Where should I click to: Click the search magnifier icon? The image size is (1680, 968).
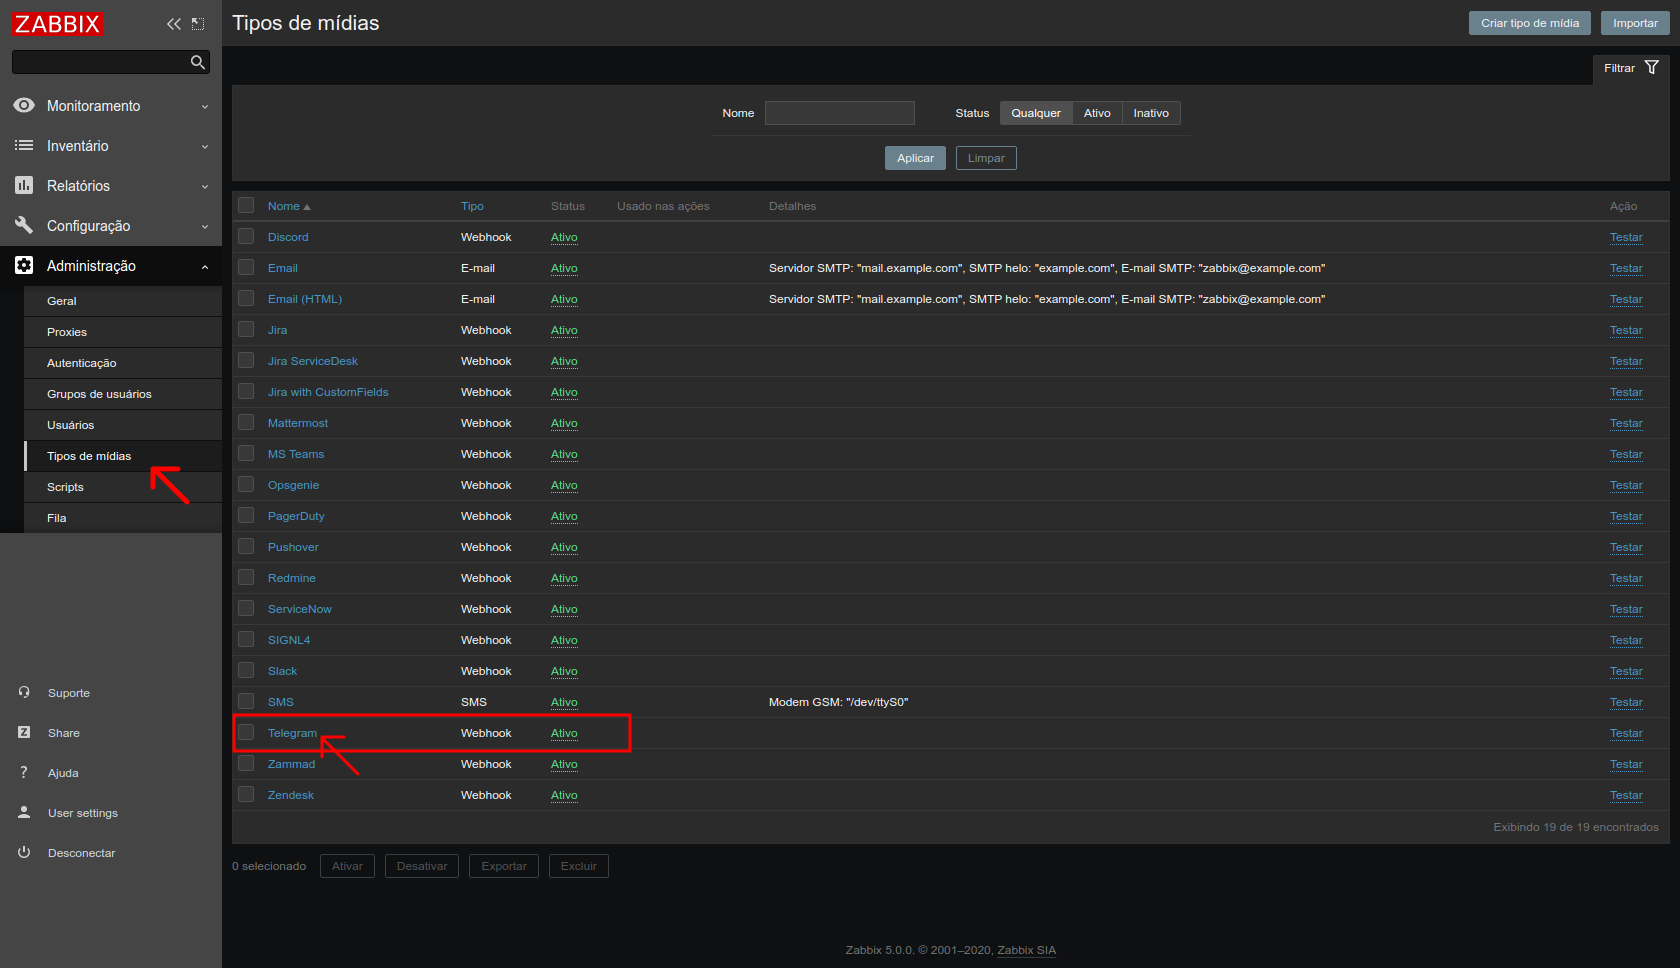tap(198, 62)
